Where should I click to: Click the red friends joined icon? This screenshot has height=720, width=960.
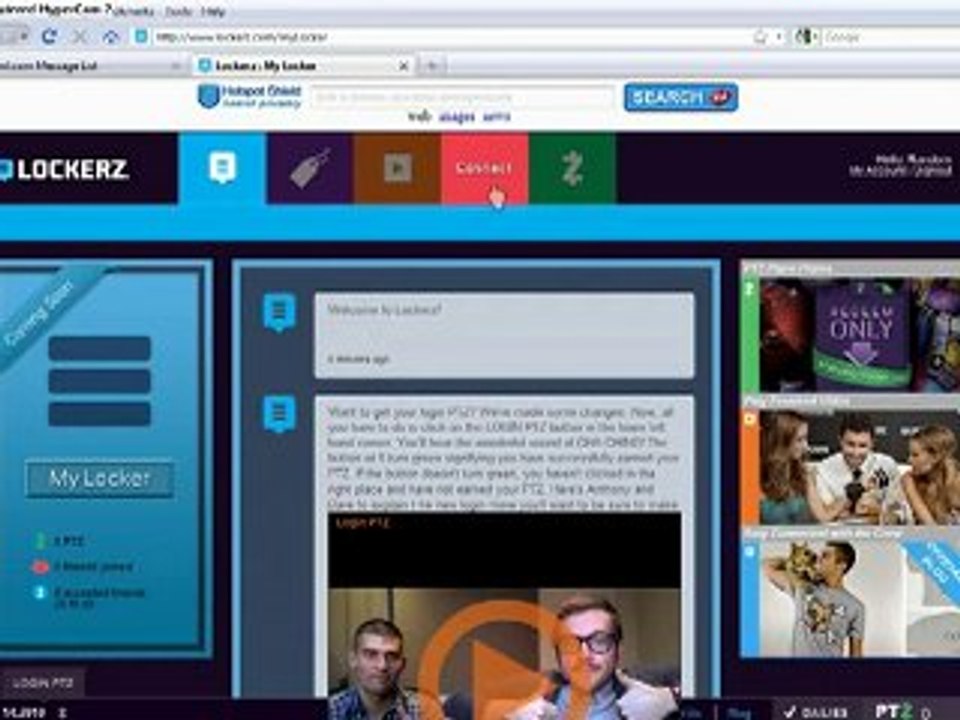(40, 567)
